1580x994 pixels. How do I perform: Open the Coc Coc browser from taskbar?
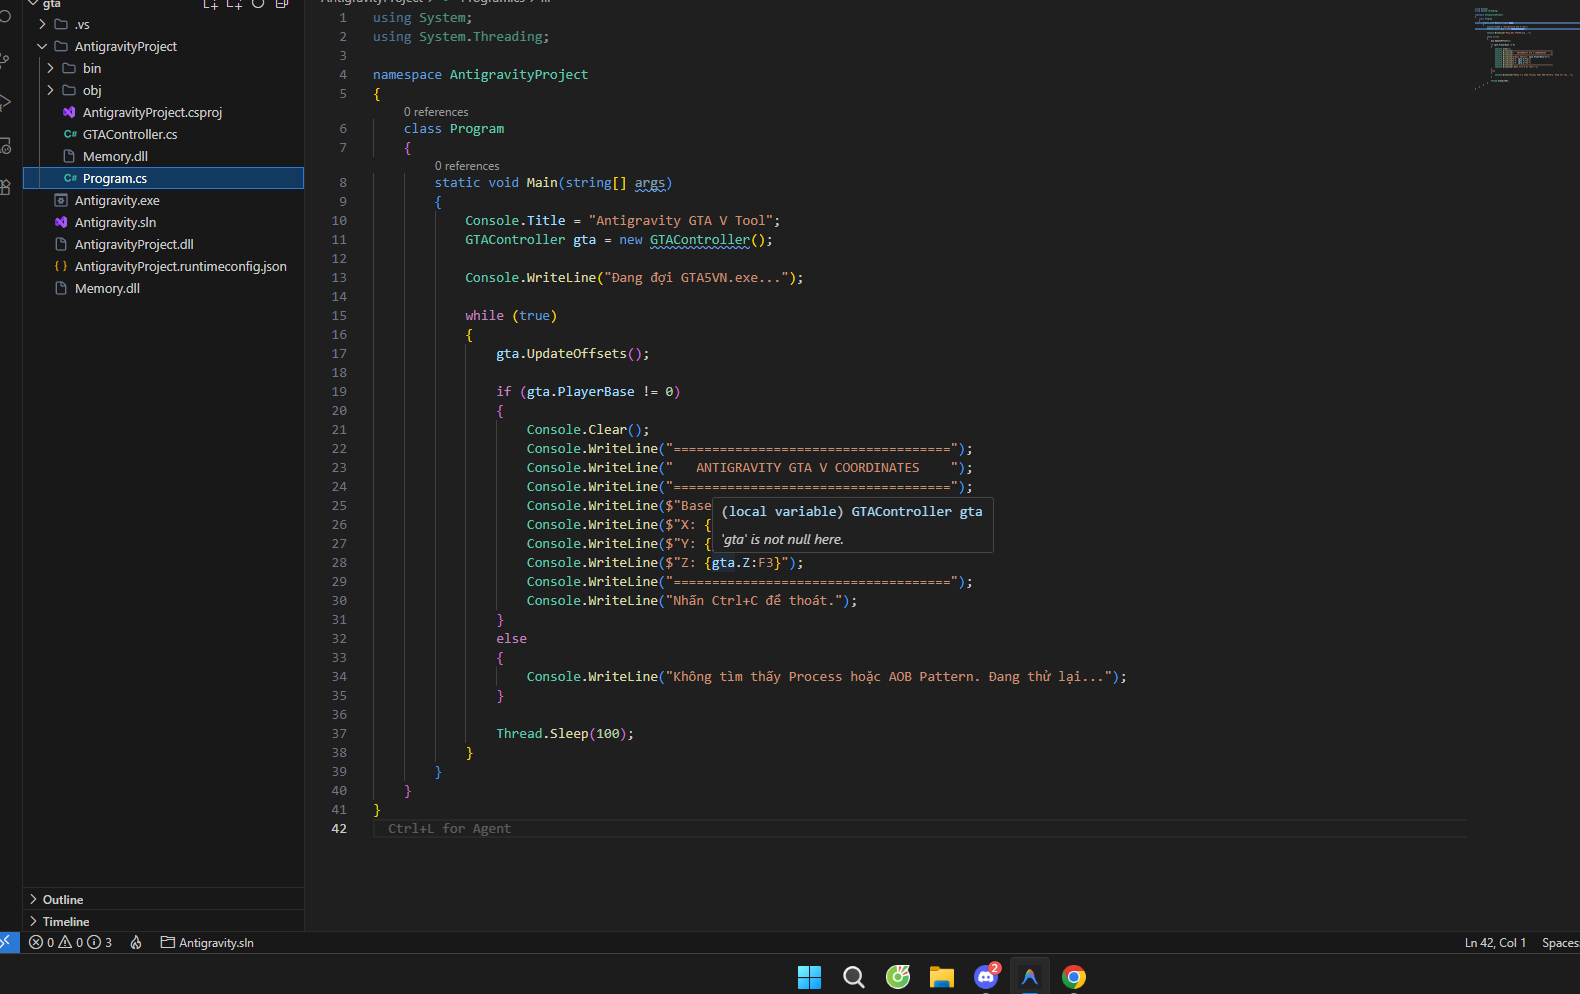898,977
